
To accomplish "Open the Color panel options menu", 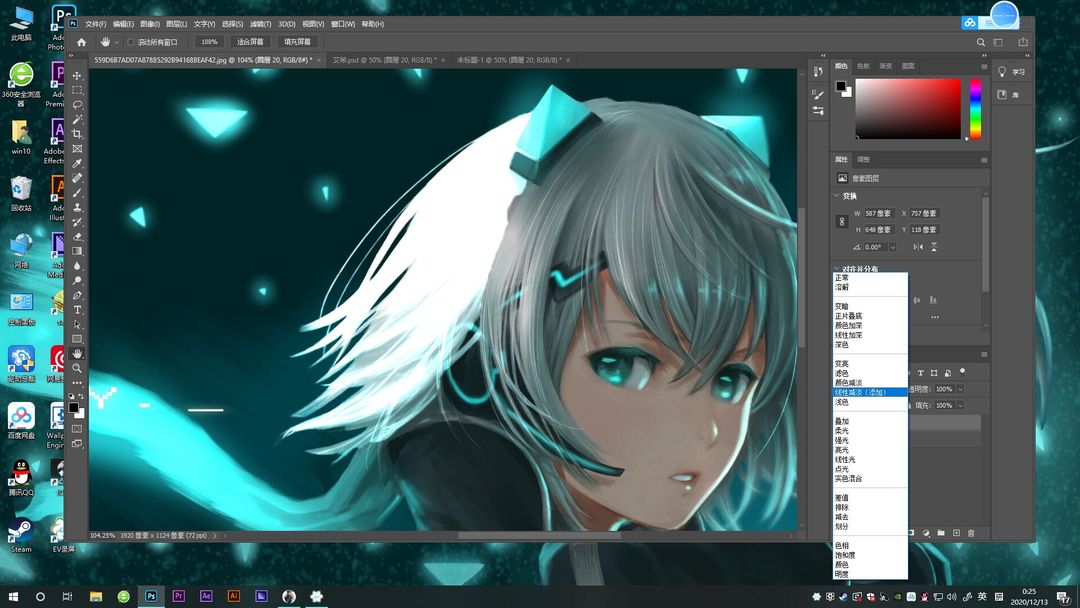I will [984, 66].
